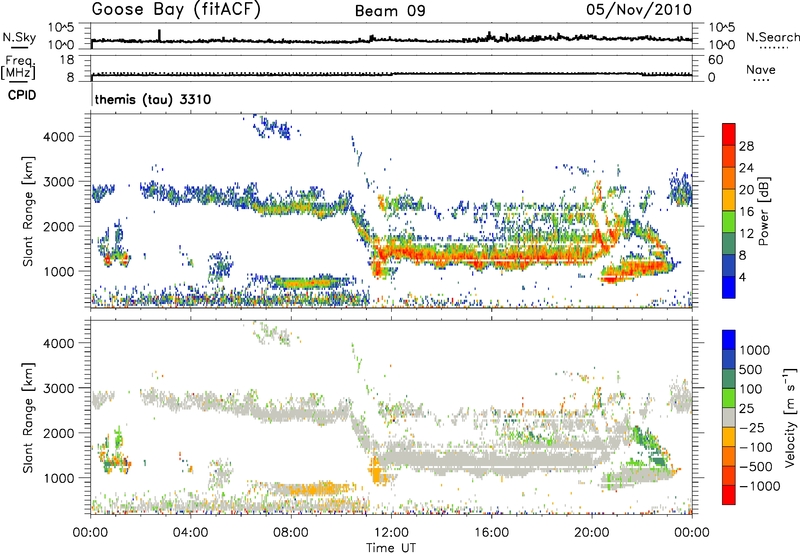Click the 'themis (tau) 3310' text

click(x=153, y=99)
